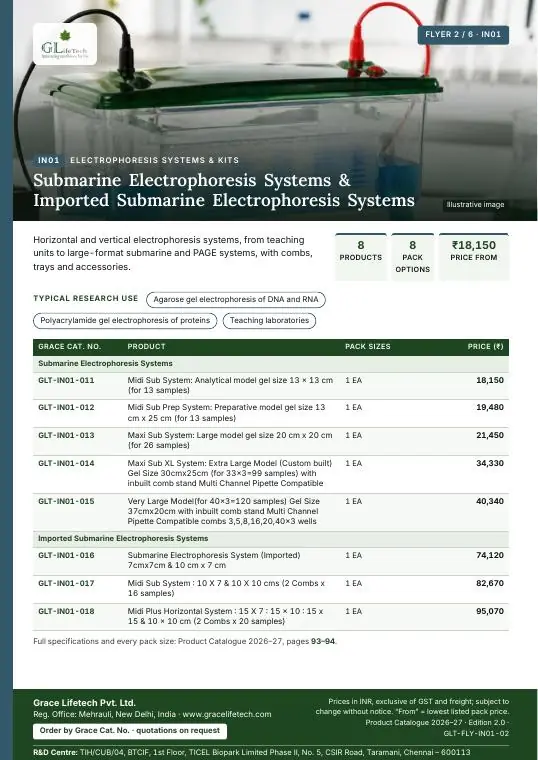Click the GRACE CAT. NO. column header

point(69,347)
